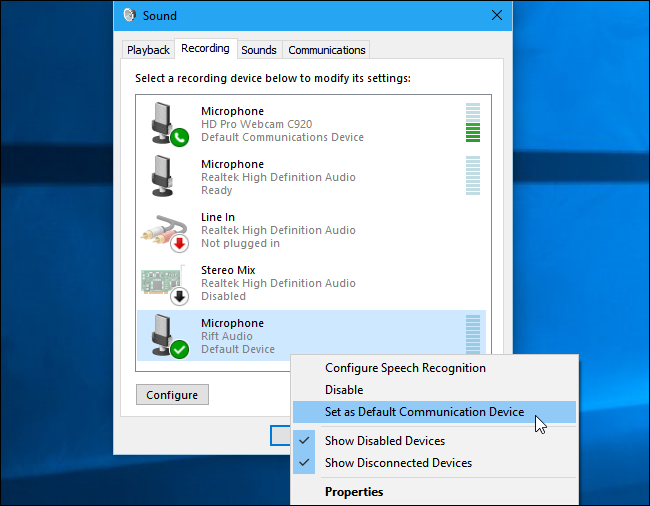This screenshot has width=650, height=506.
Task: Click the Realtek microphone level meter
Action: (473, 176)
